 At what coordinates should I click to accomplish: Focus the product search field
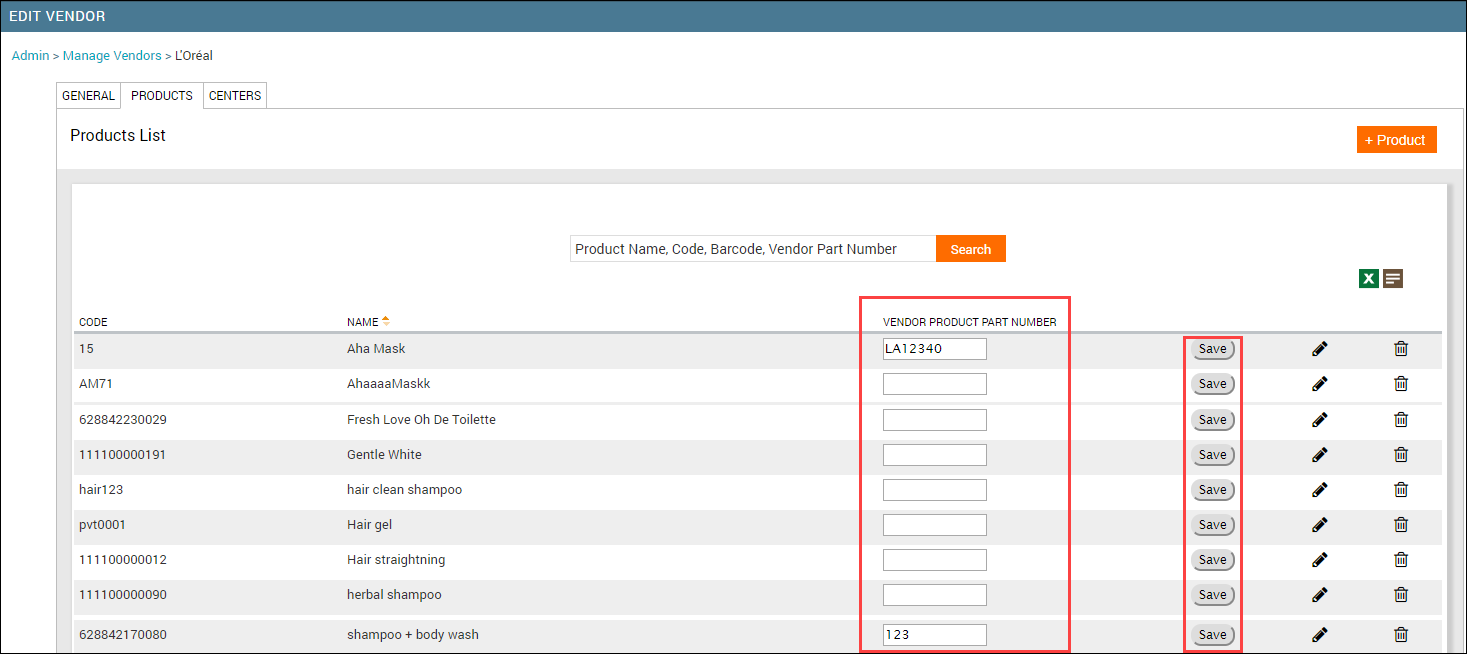click(753, 249)
